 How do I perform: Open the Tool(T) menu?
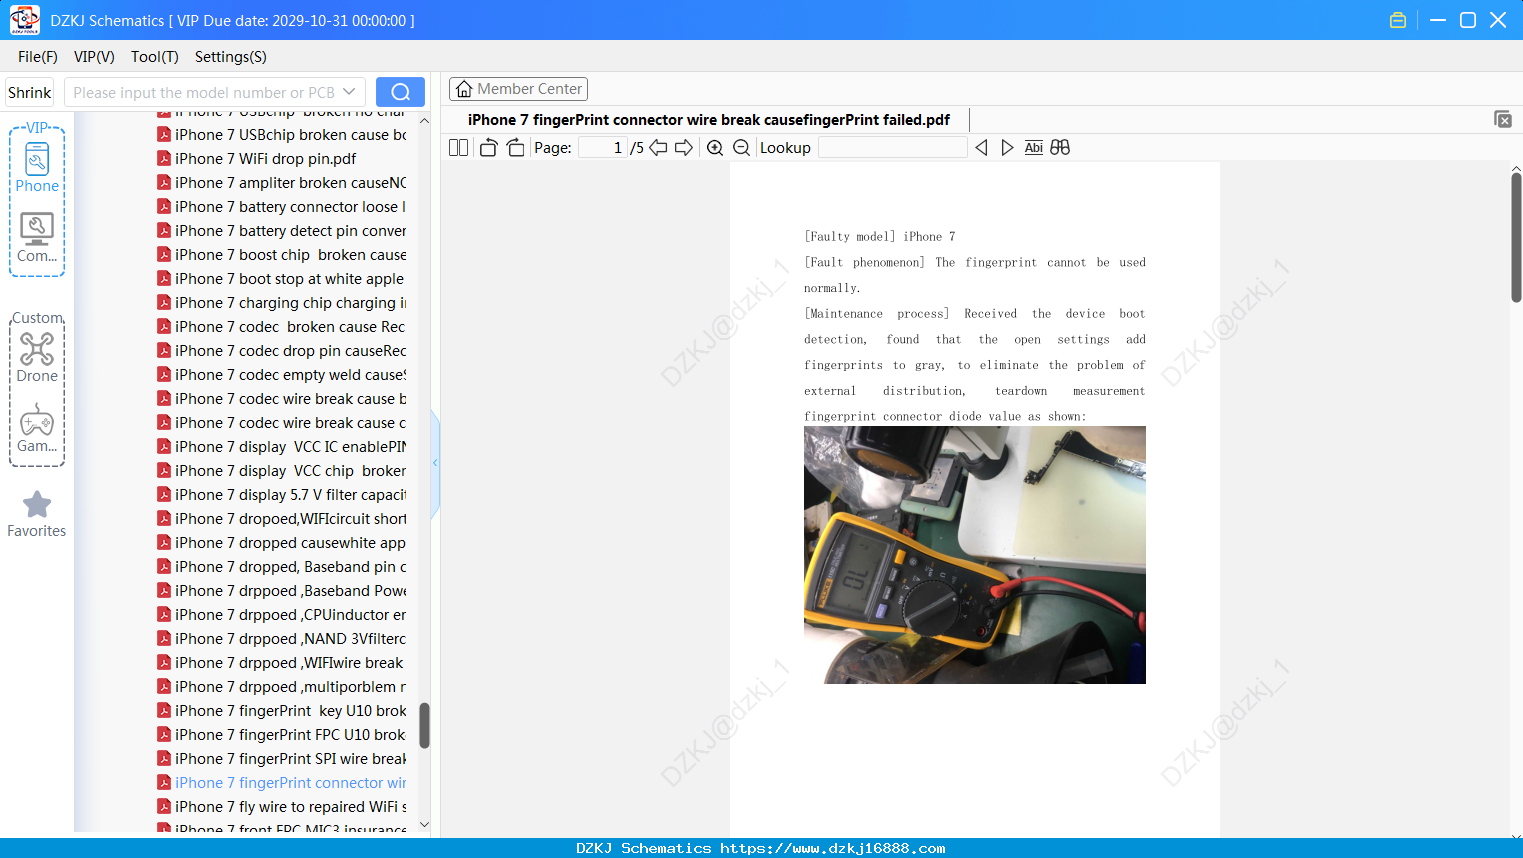coord(155,57)
